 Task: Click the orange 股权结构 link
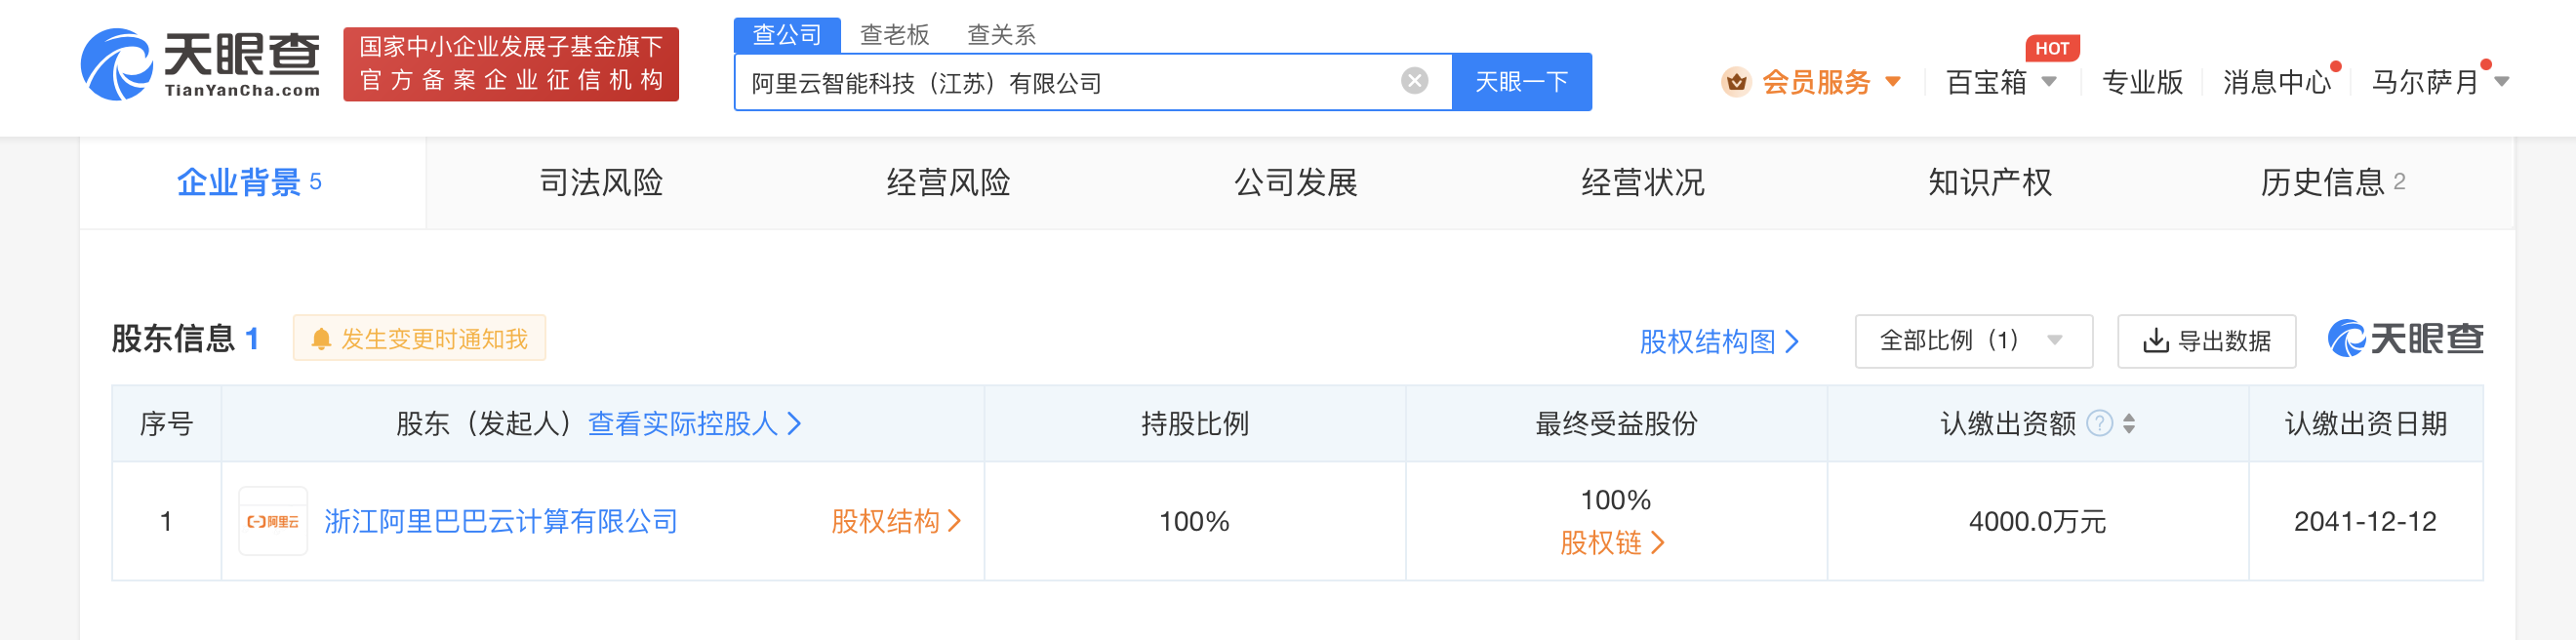point(895,521)
